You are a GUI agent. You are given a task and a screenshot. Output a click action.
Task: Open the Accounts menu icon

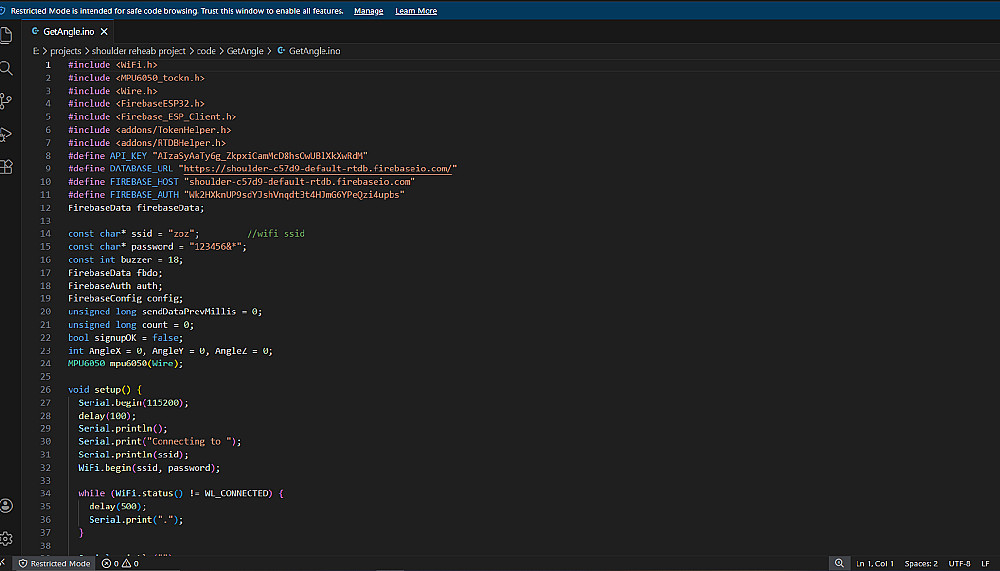pyautogui.click(x=6, y=506)
